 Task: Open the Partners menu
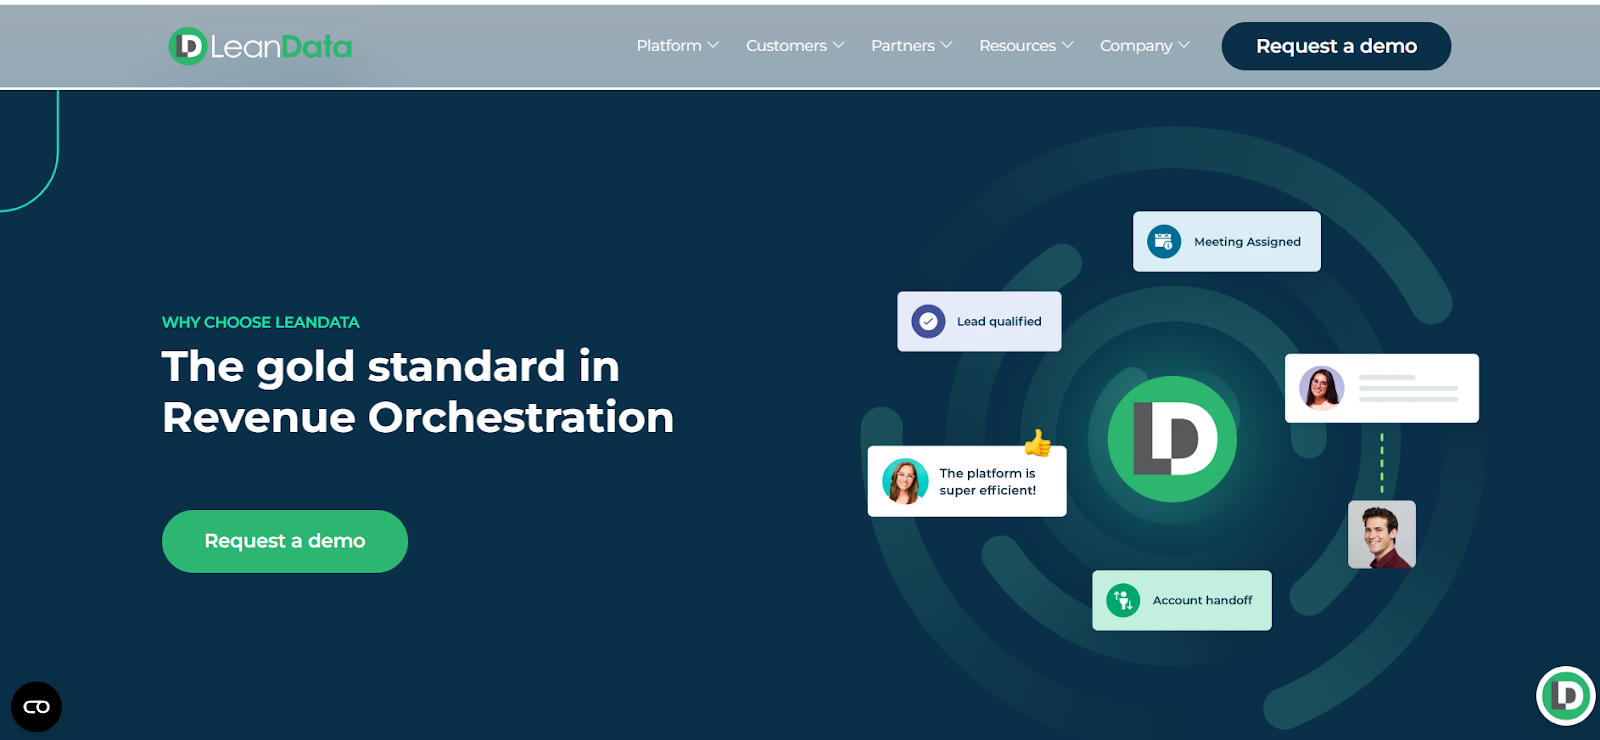pos(911,46)
